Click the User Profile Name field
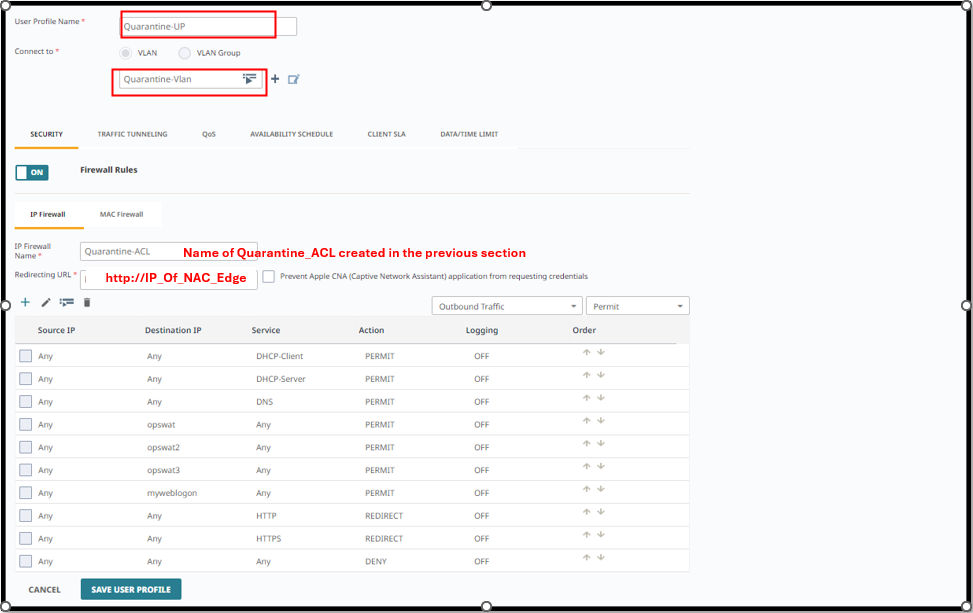Viewport: 973px width, 613px height. click(208, 27)
